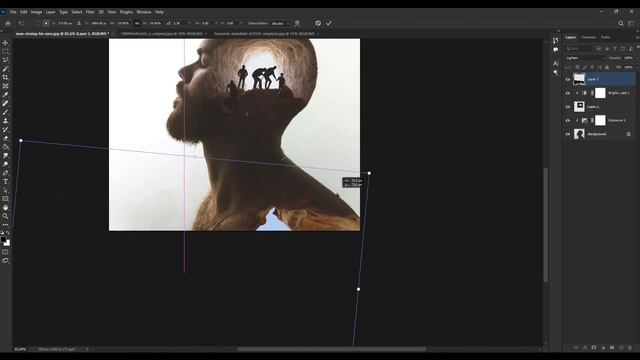The image size is (640, 360).
Task: Expand the collapsed panel dock arrows
Action: (558, 31)
